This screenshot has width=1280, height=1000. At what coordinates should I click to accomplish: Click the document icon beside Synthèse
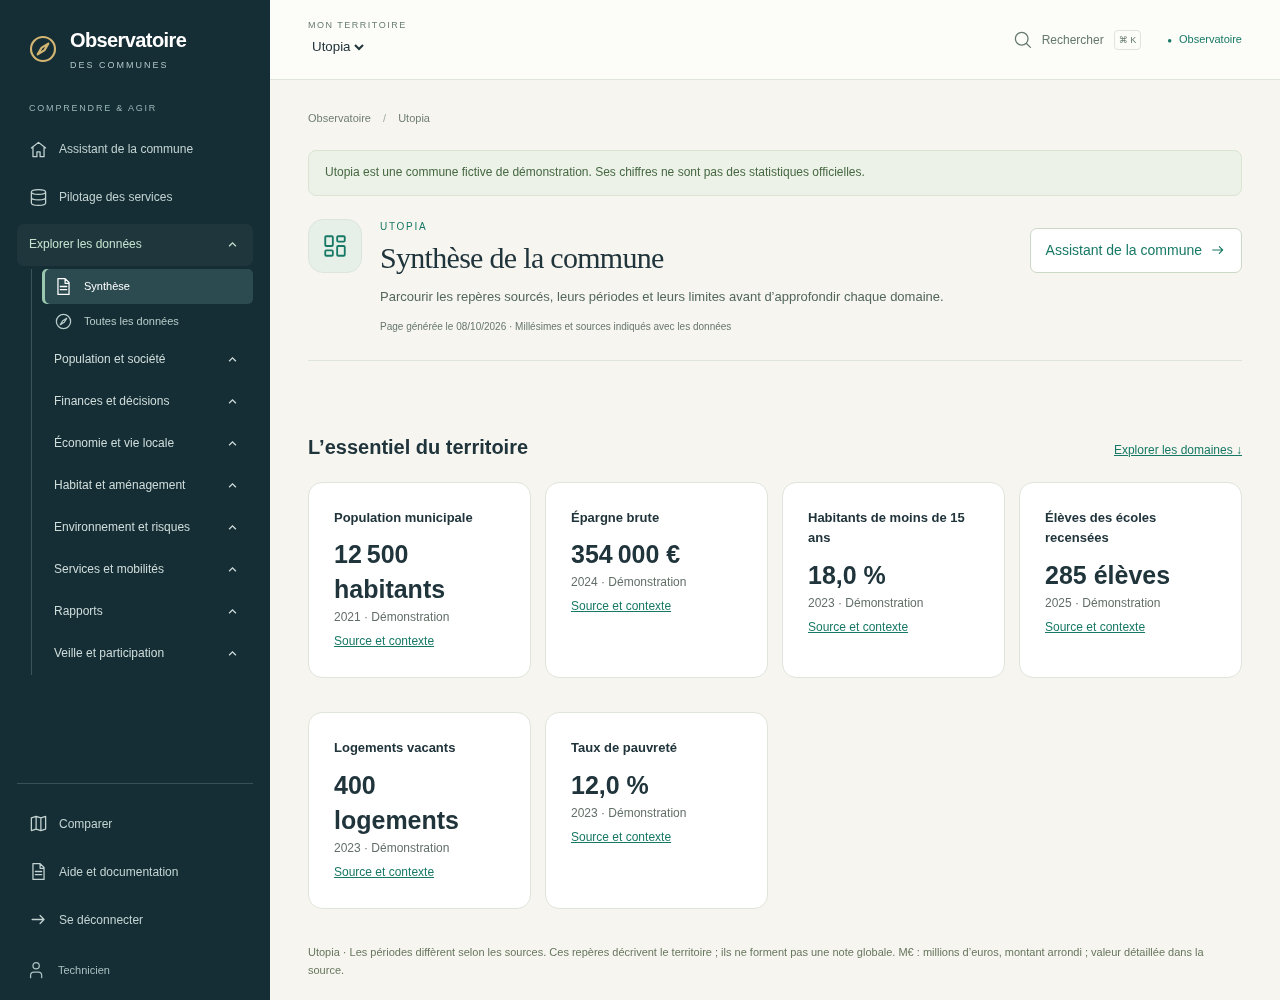(x=63, y=286)
